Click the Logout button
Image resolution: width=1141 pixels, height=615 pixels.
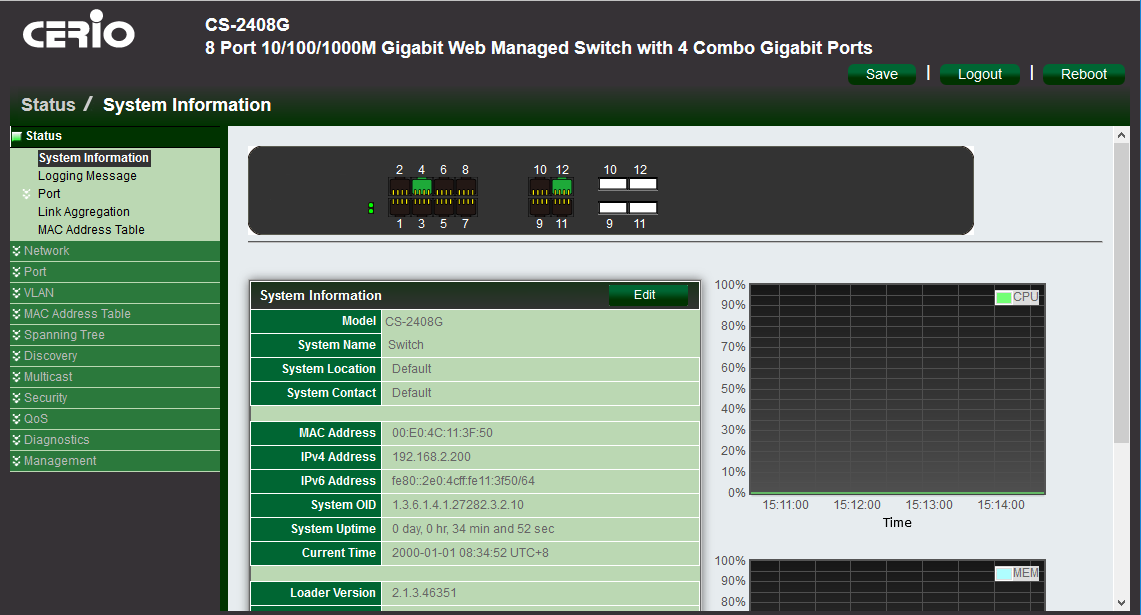point(979,74)
